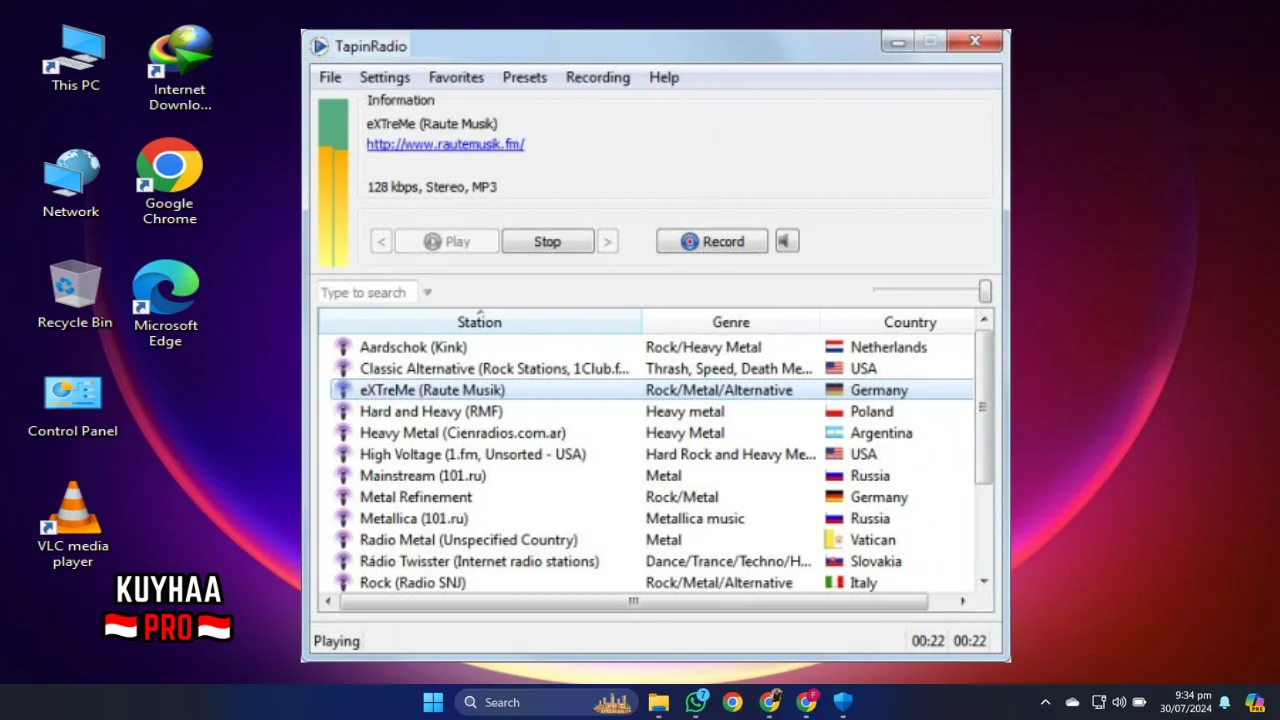1280x720 pixels.
Task: Open the Presets menu
Action: coord(525,77)
